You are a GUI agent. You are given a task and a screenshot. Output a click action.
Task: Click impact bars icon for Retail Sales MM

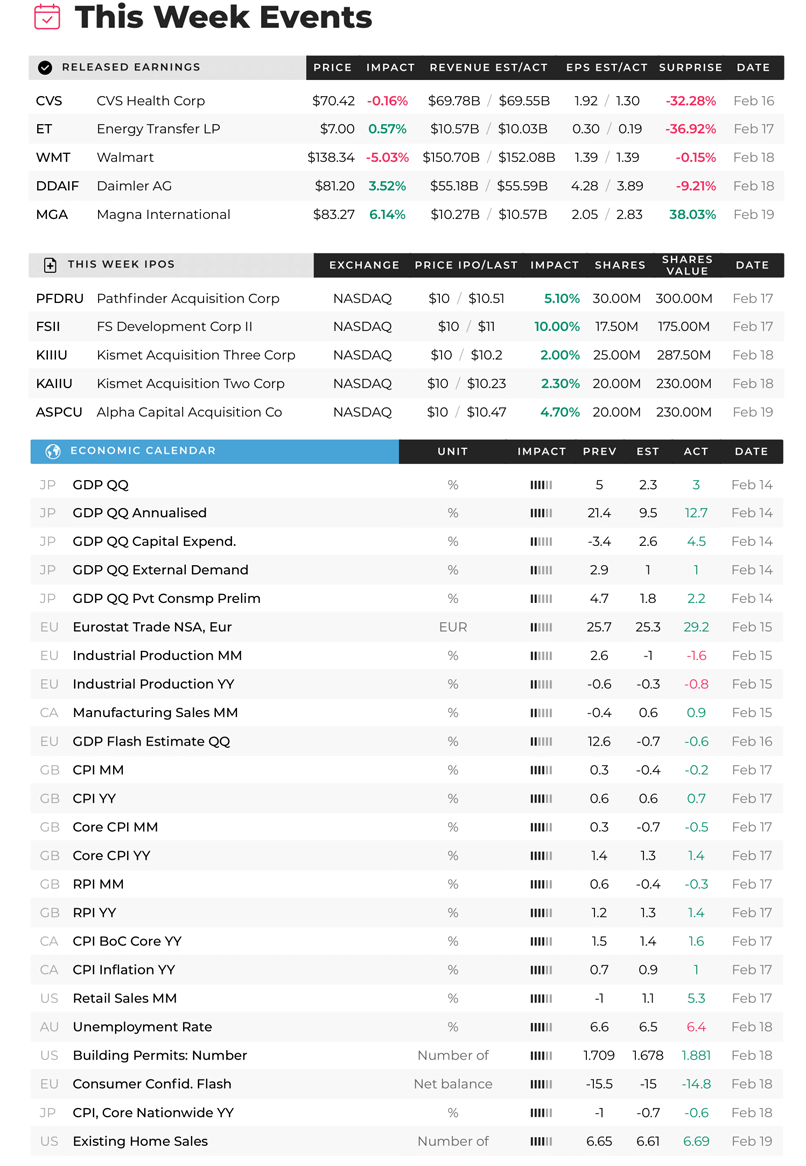point(541,999)
